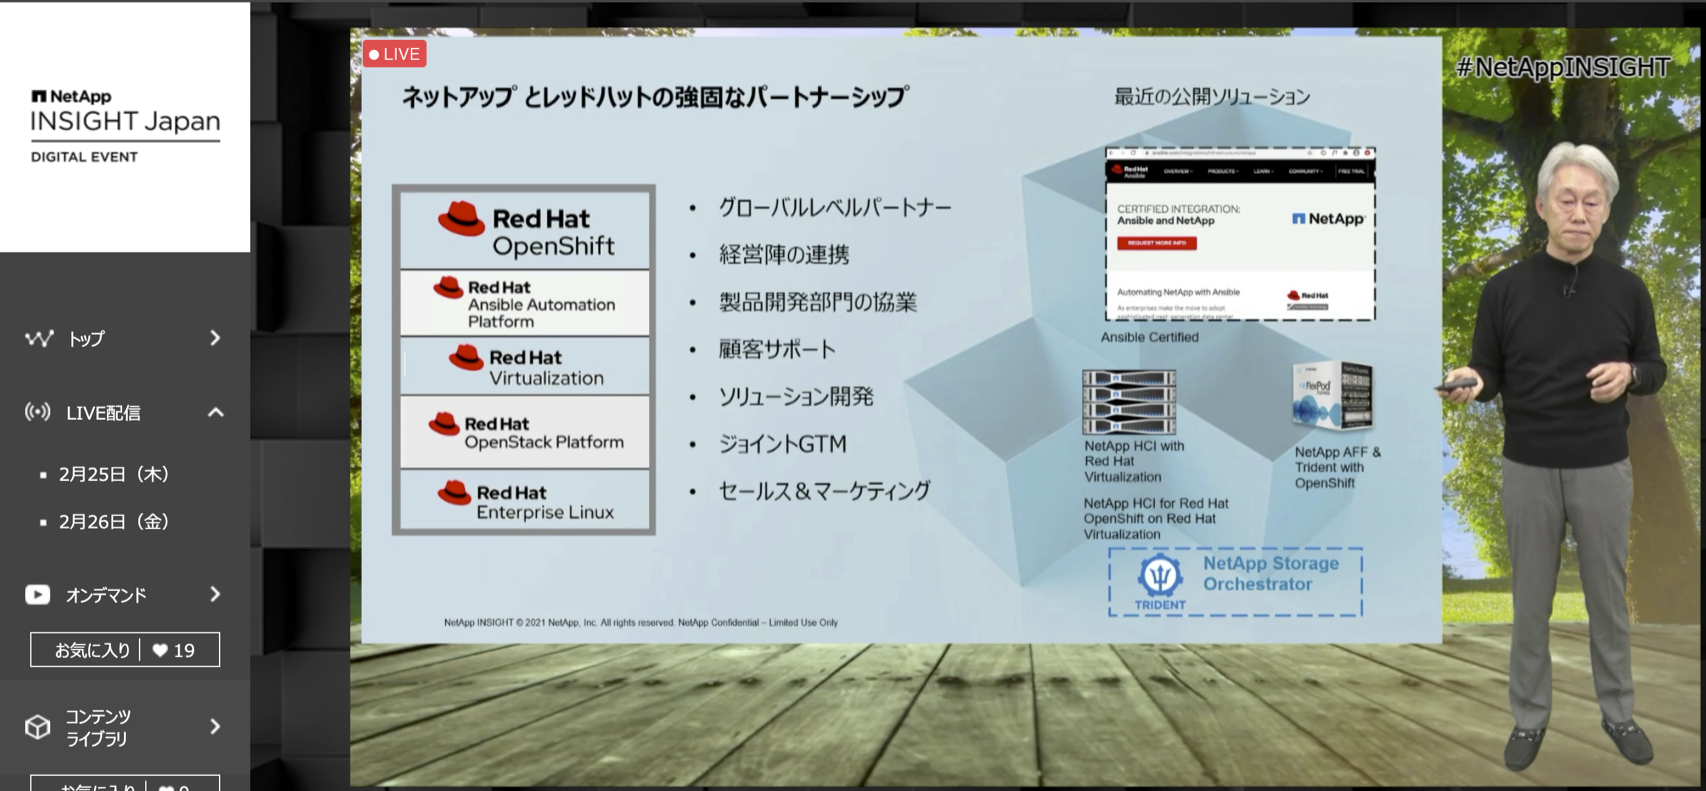The width and height of the screenshot is (1706, 791).
Task: Open お気に入り favorites with 19 hearts
Action: [x=125, y=650]
